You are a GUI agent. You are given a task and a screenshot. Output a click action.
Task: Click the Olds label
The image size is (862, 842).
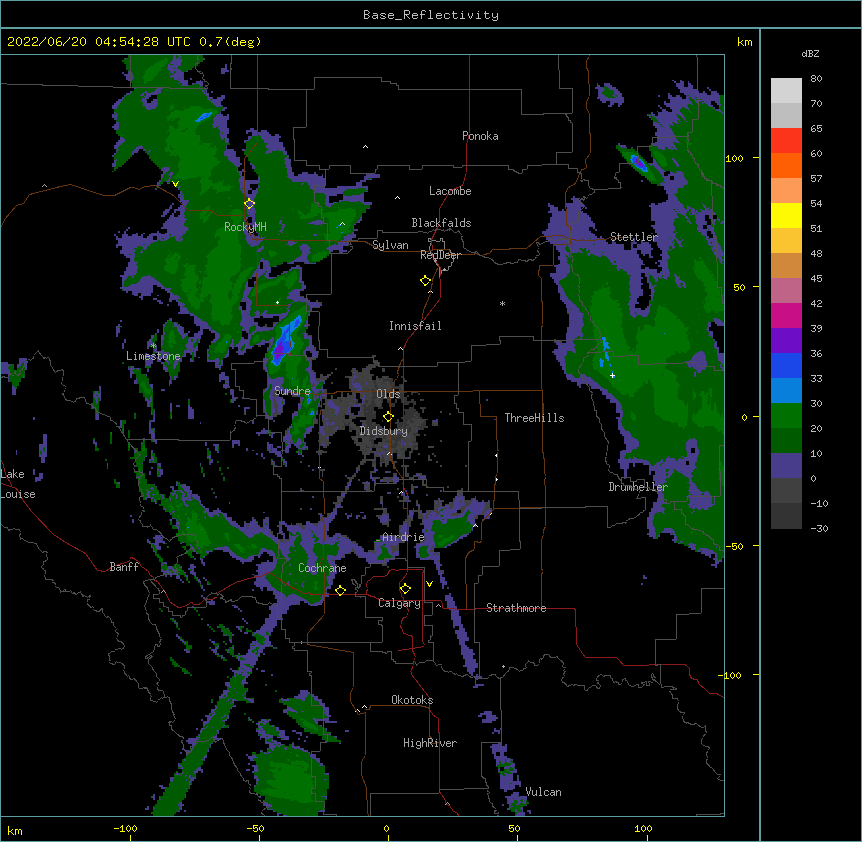[x=388, y=394]
